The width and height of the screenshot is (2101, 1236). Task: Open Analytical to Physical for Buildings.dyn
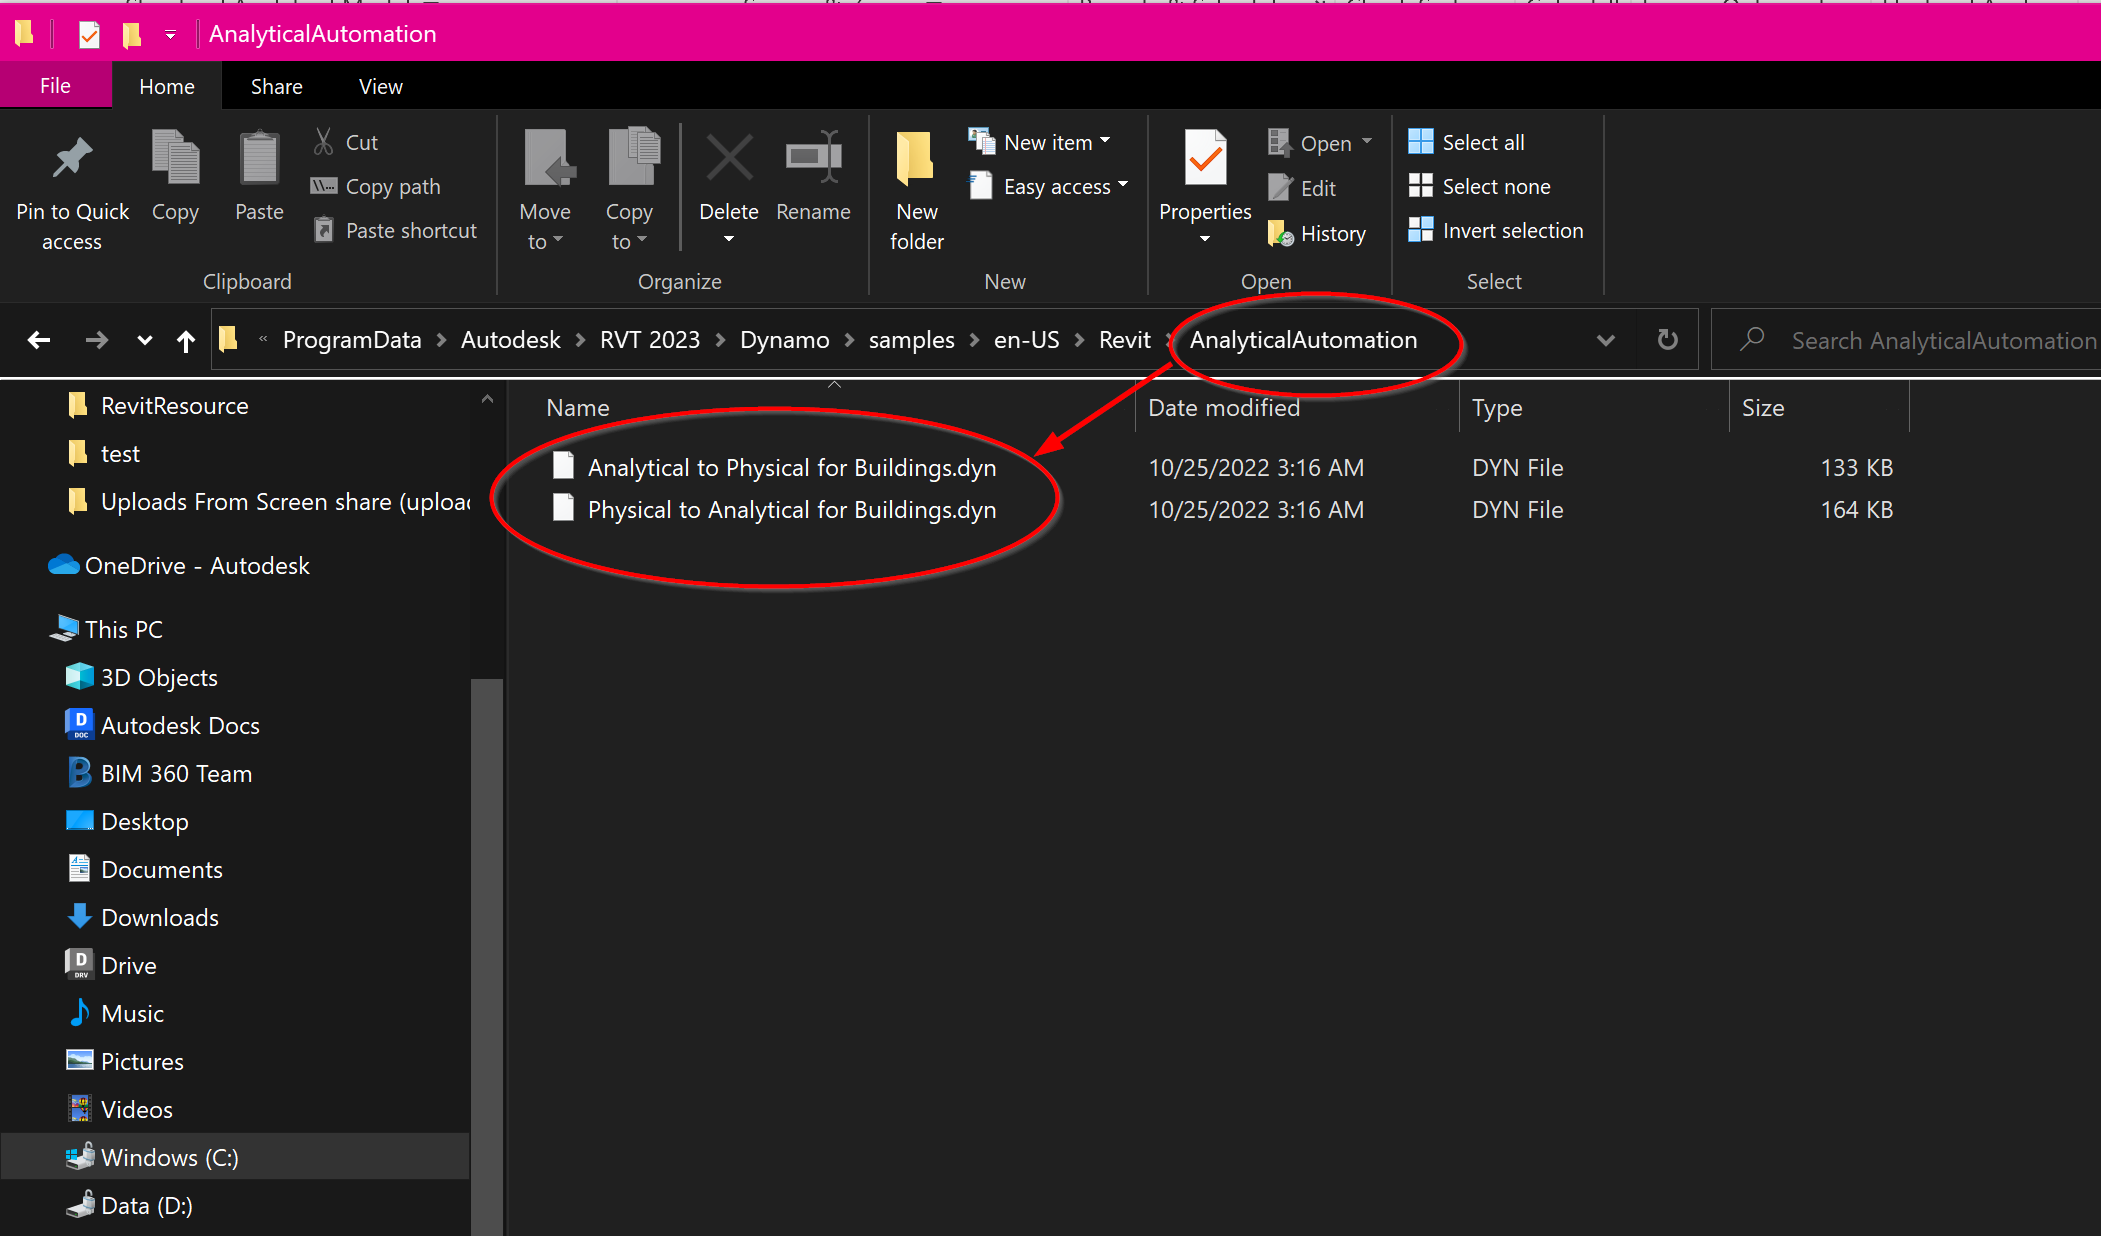click(792, 467)
